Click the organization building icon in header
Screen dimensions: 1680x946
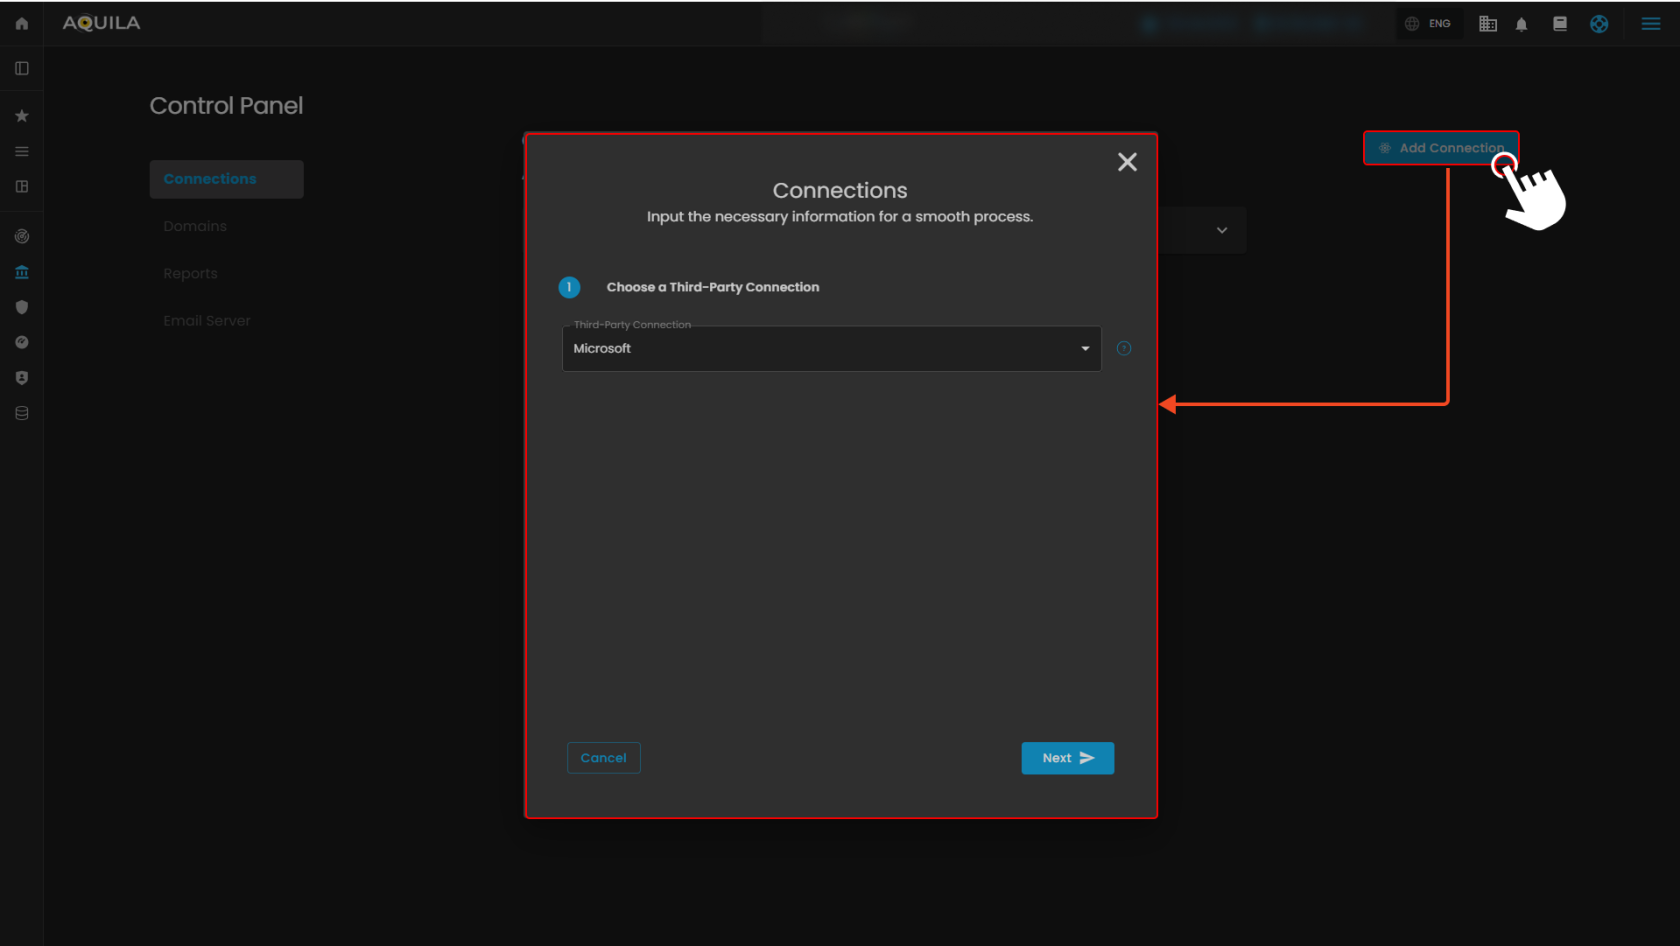1487,24
